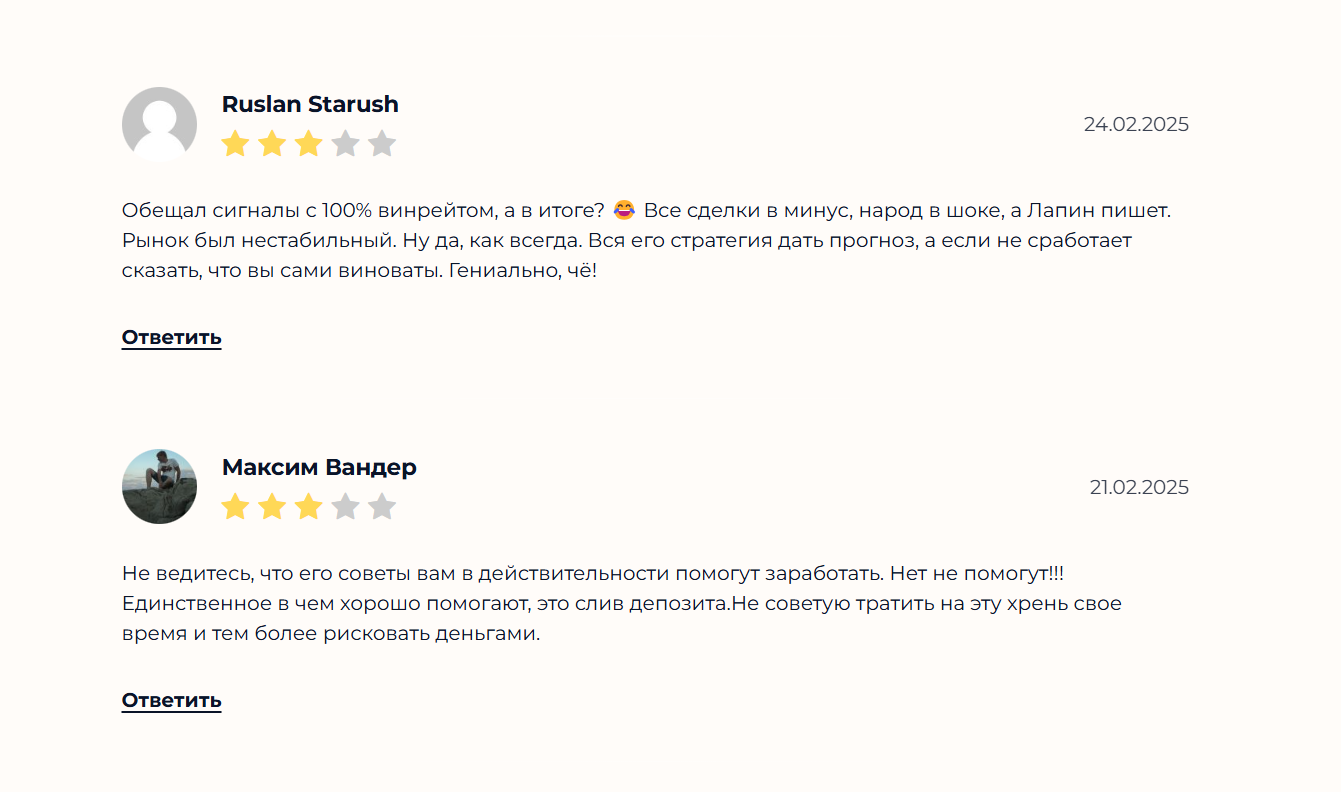The image size is (1341, 792).
Task: Click the 24.02.2025 review date
Action: point(1136,124)
